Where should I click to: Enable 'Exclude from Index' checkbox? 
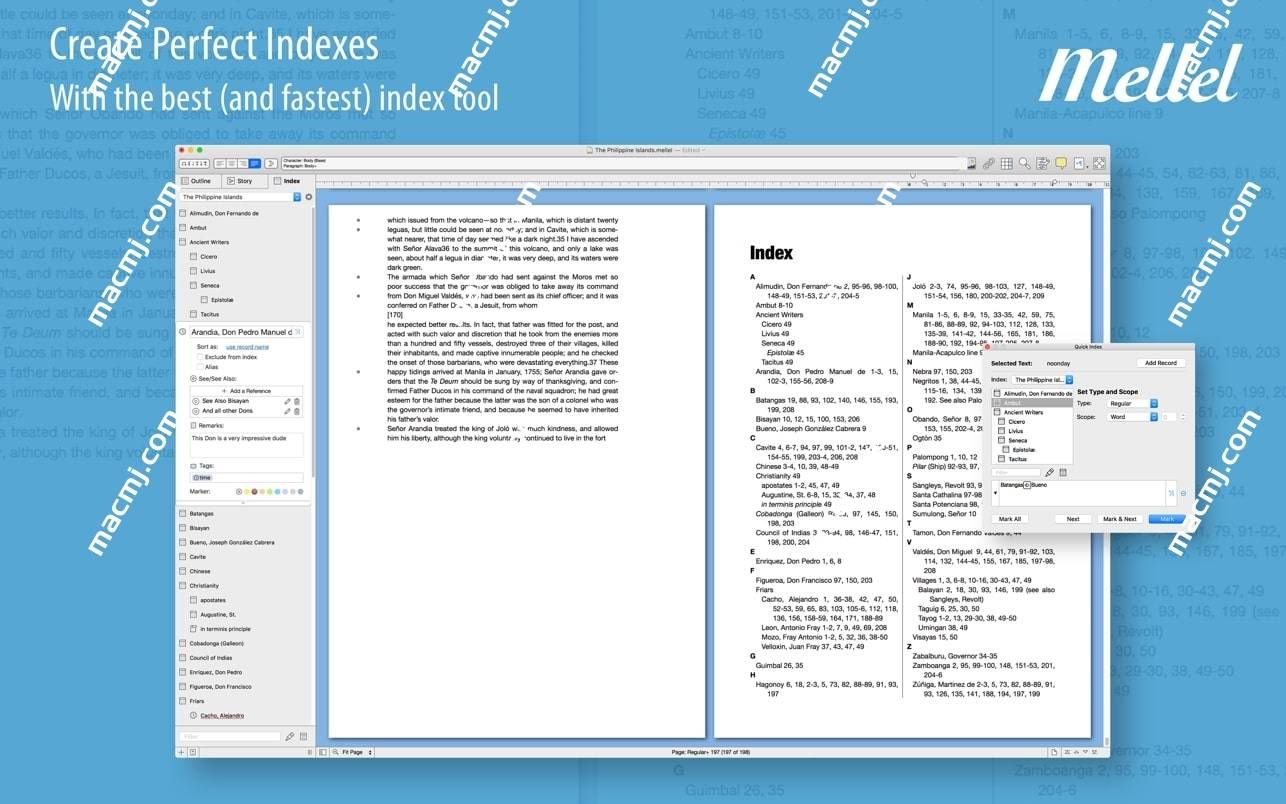point(200,357)
